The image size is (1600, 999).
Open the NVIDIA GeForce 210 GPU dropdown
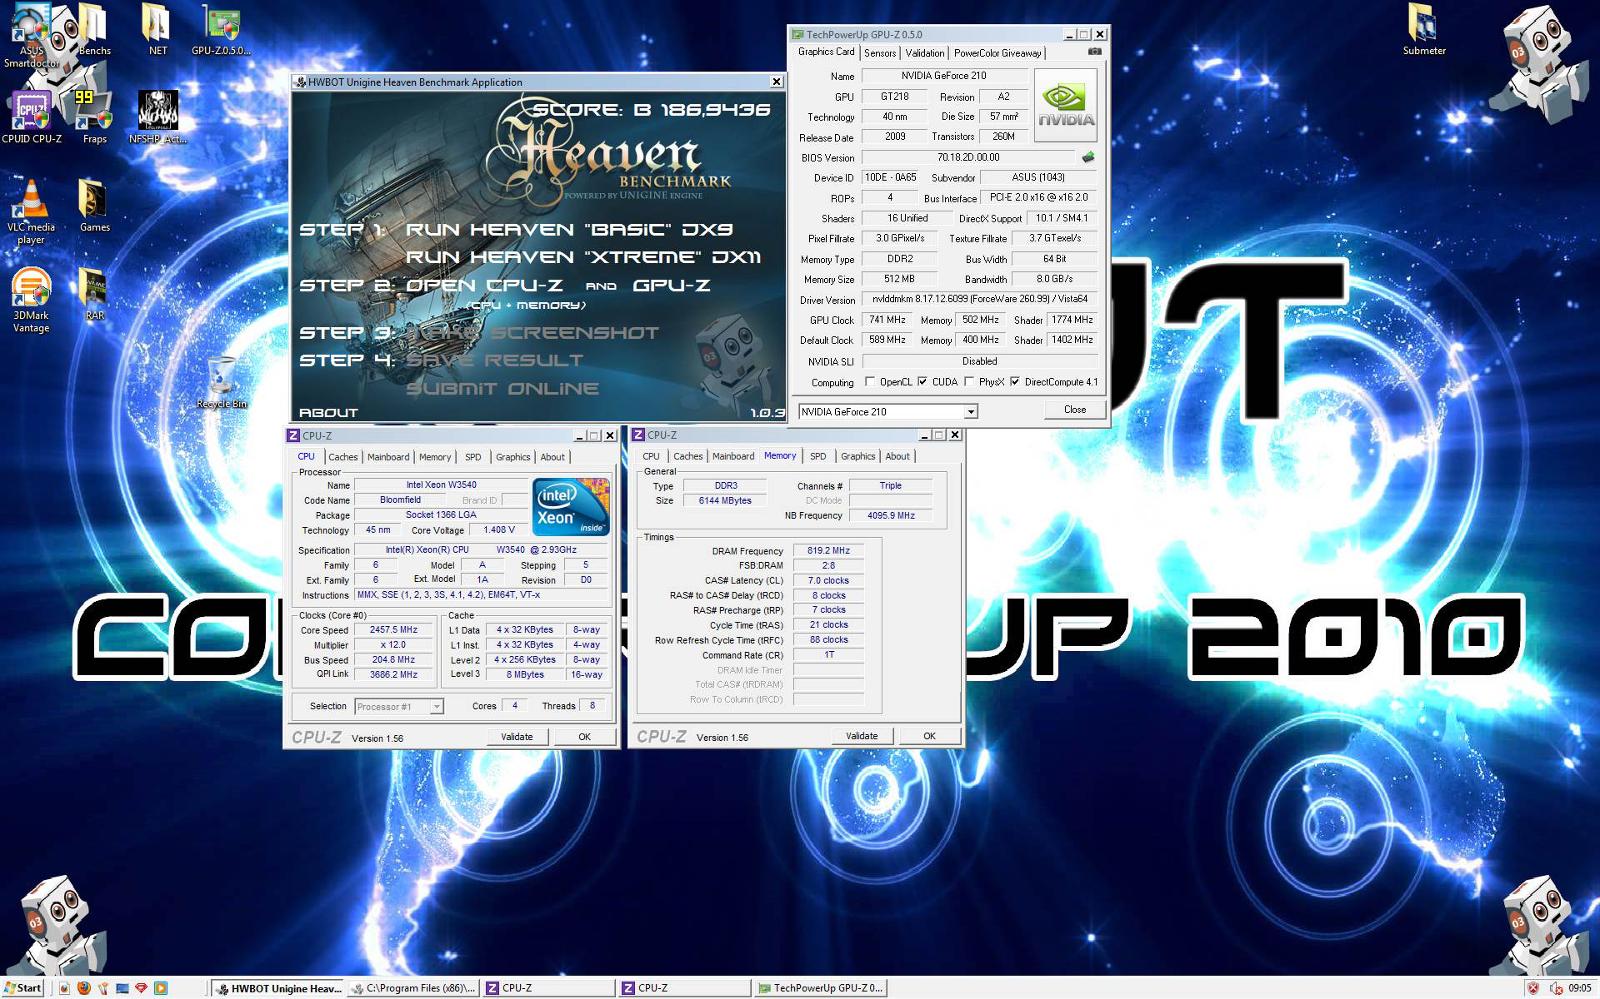(x=887, y=411)
